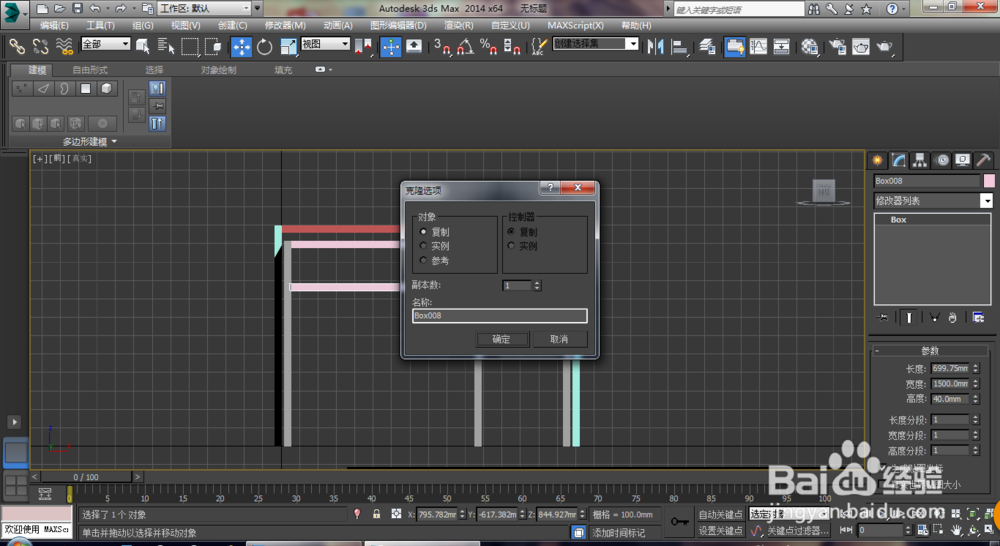Open Rendered Frame Window icon

point(861,47)
